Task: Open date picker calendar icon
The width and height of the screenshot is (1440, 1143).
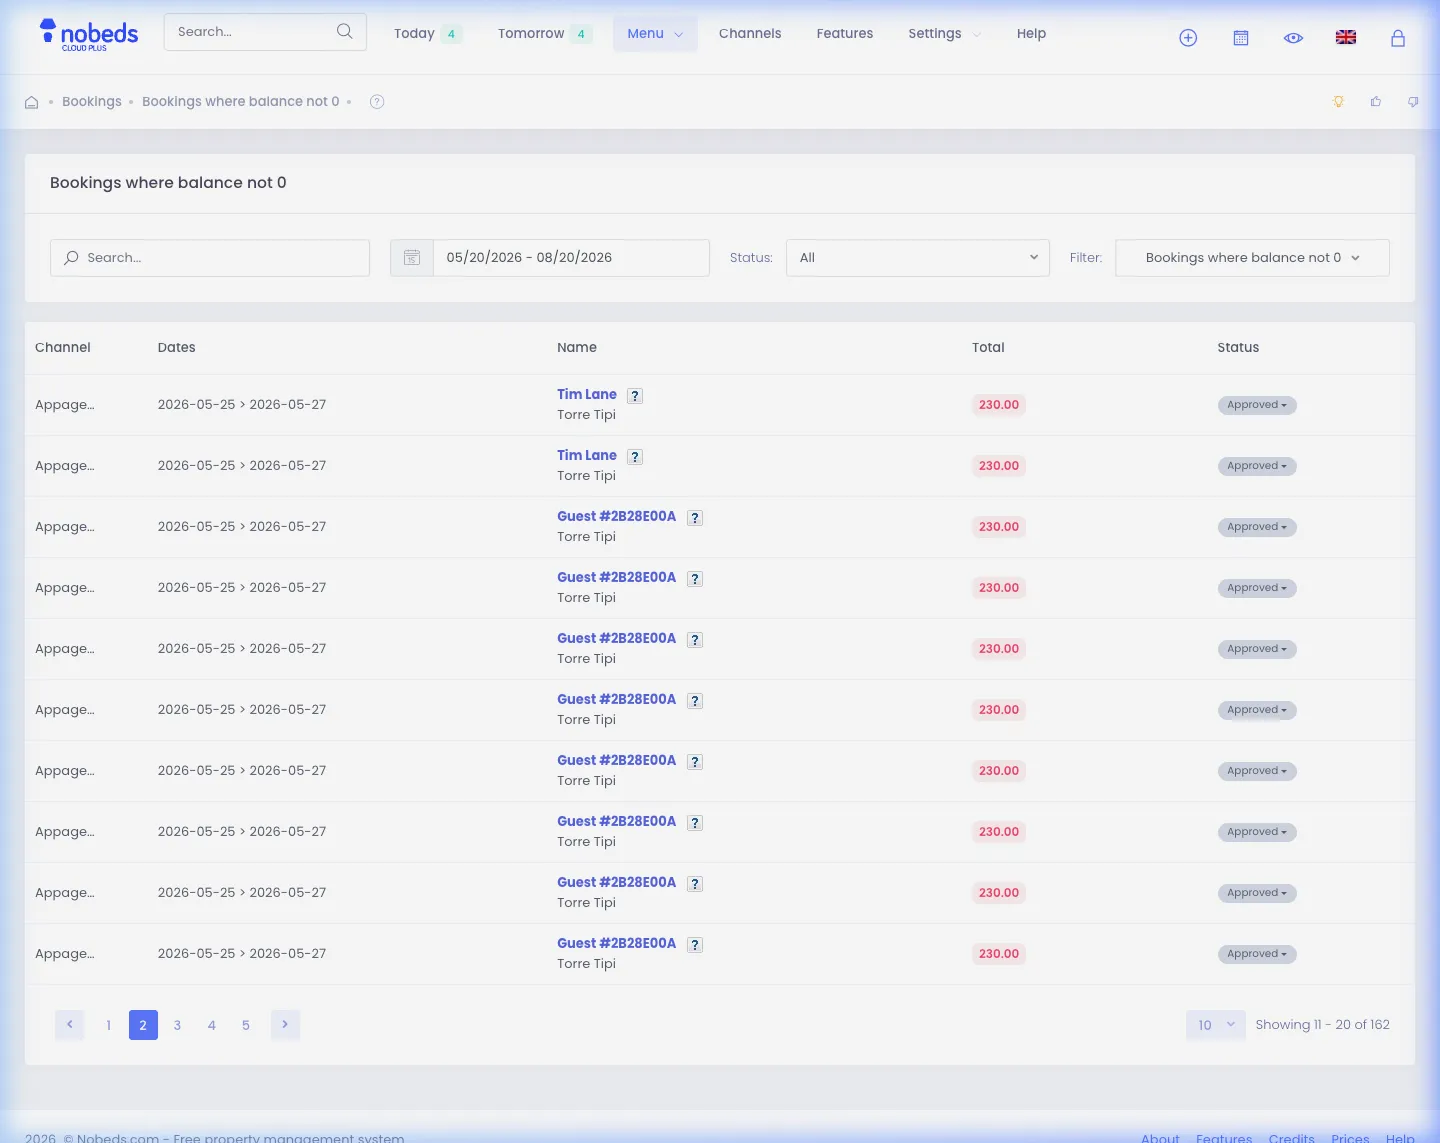Action: click(412, 258)
